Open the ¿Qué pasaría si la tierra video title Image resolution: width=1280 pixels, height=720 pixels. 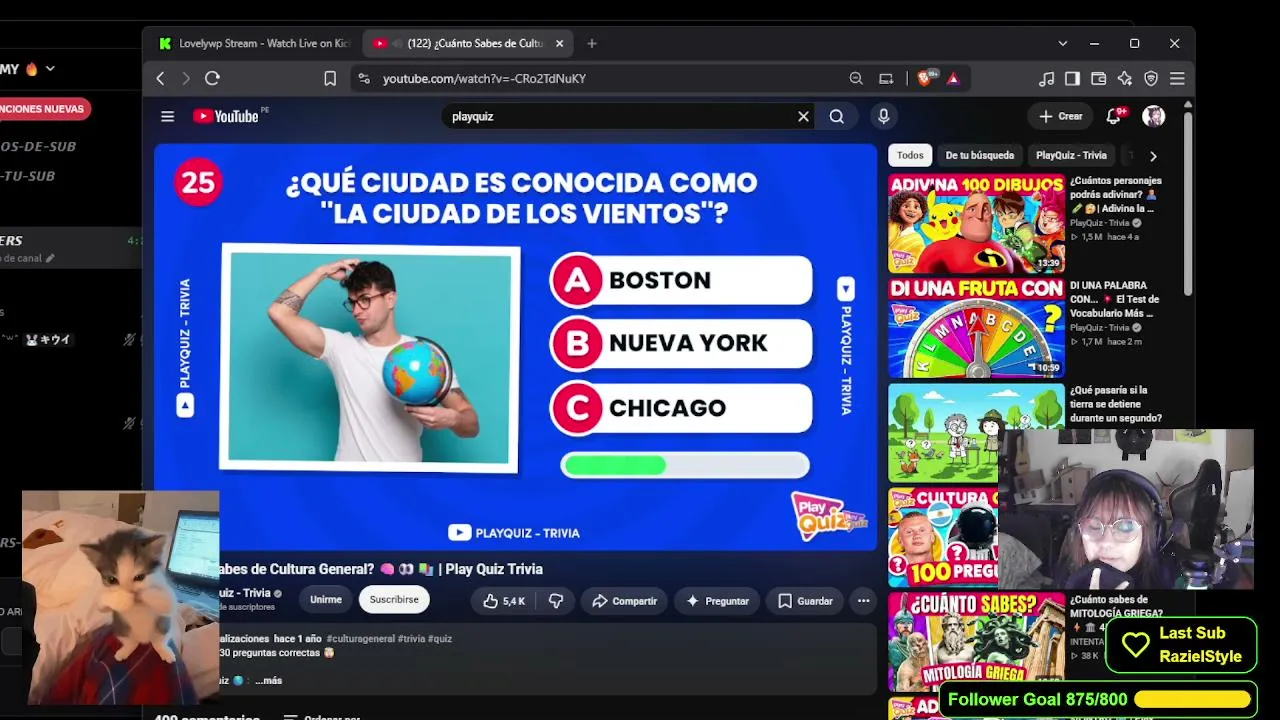[1116, 404]
